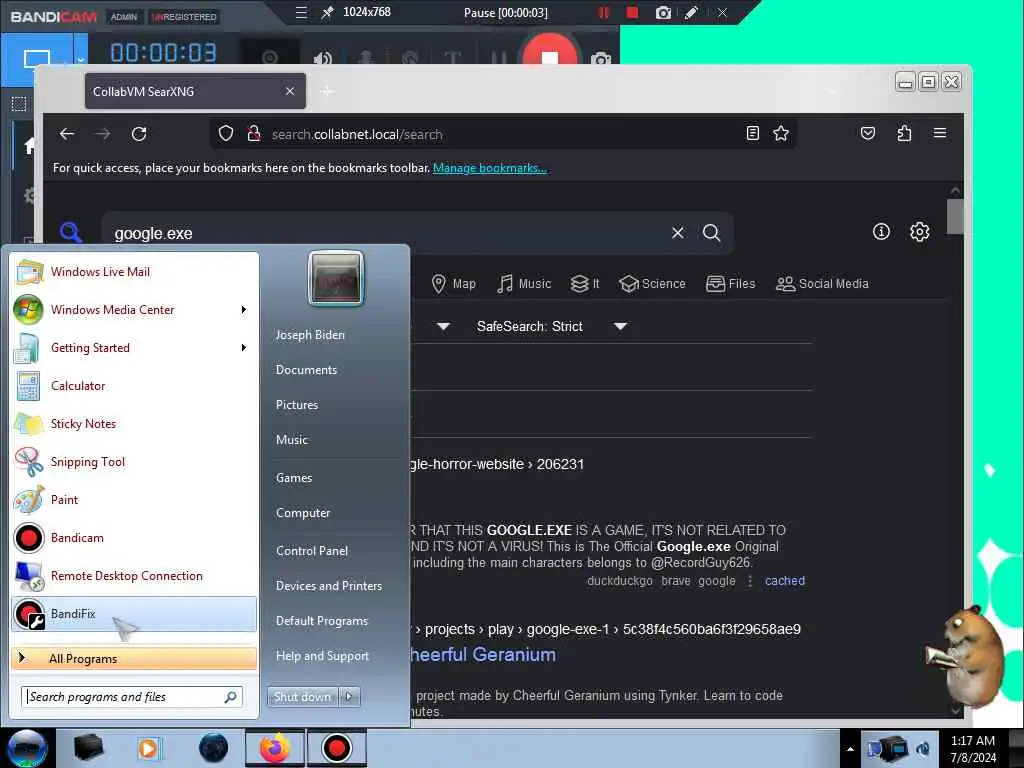The image size is (1024, 768).
Task: Open the Shut down options arrow
Action: (x=349, y=697)
